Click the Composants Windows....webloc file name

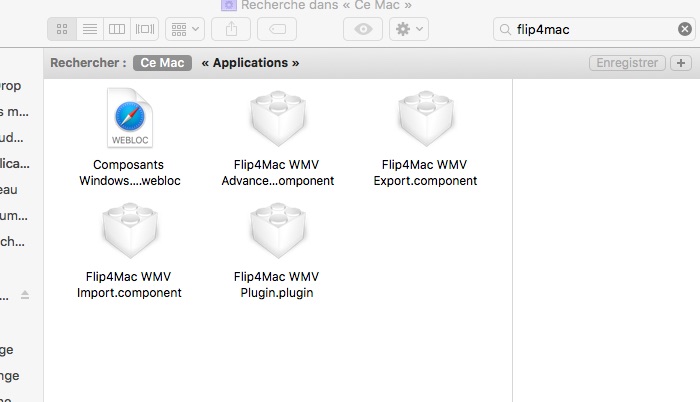129,173
